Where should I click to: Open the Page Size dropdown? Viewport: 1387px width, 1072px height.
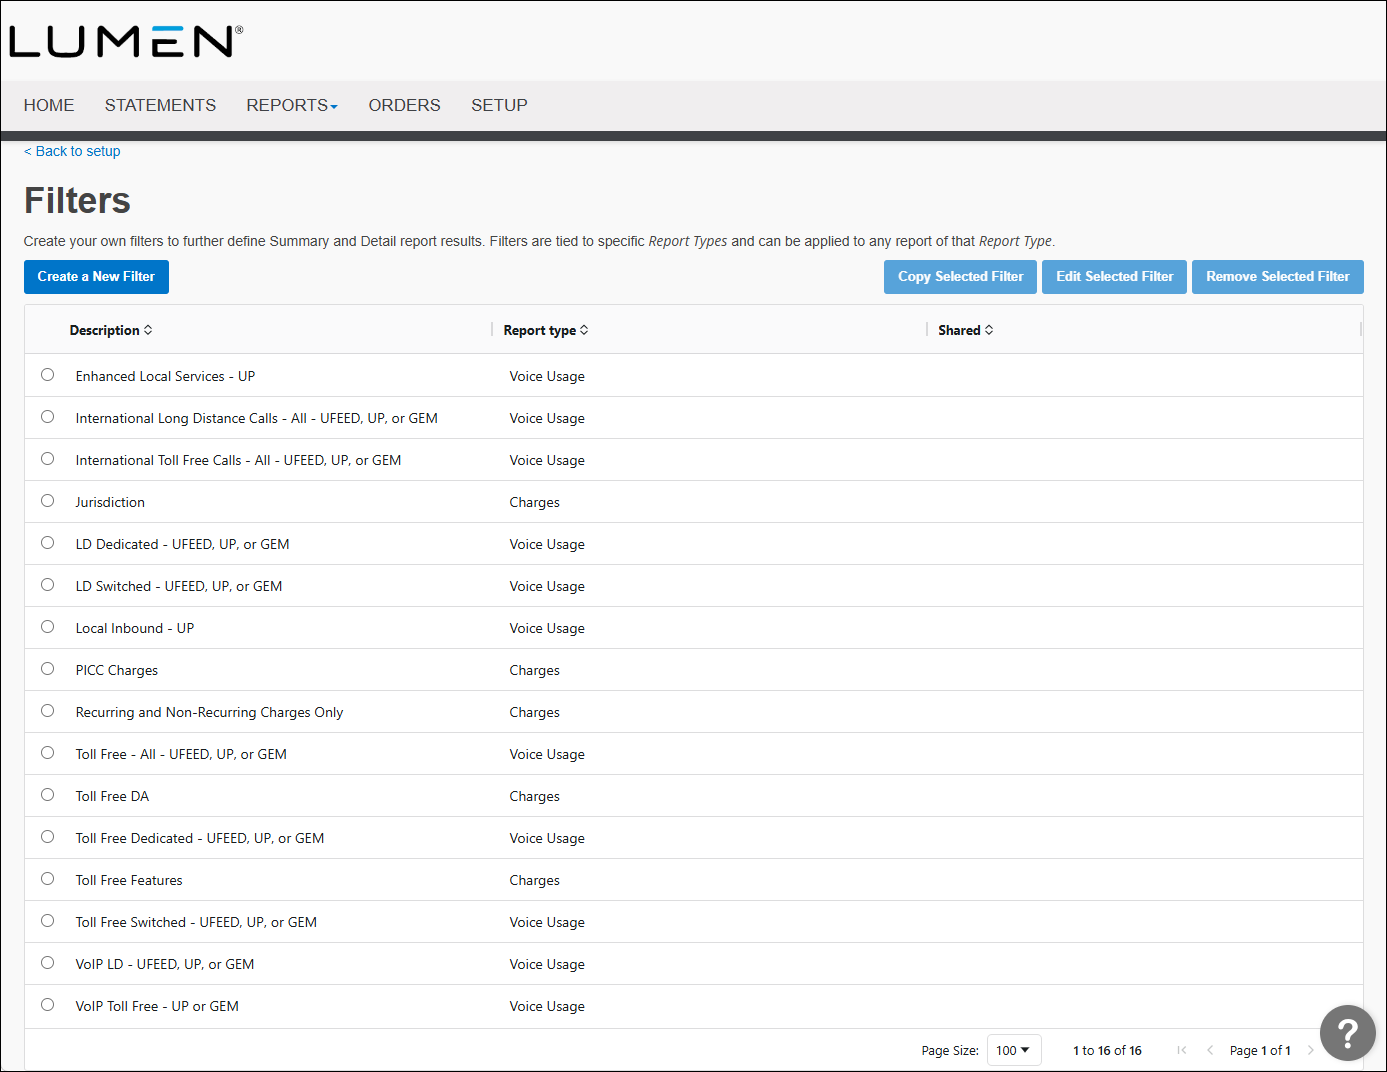(x=1013, y=1050)
